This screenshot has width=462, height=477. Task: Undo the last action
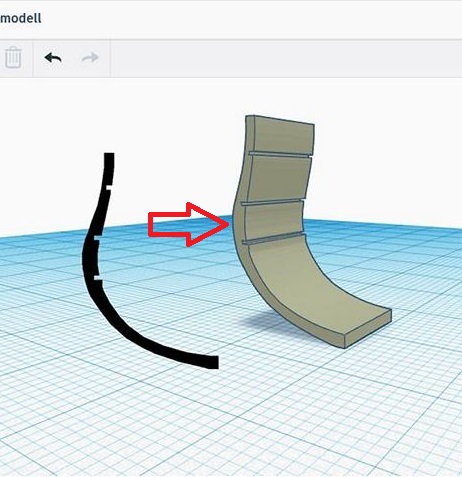pyautogui.click(x=53, y=58)
